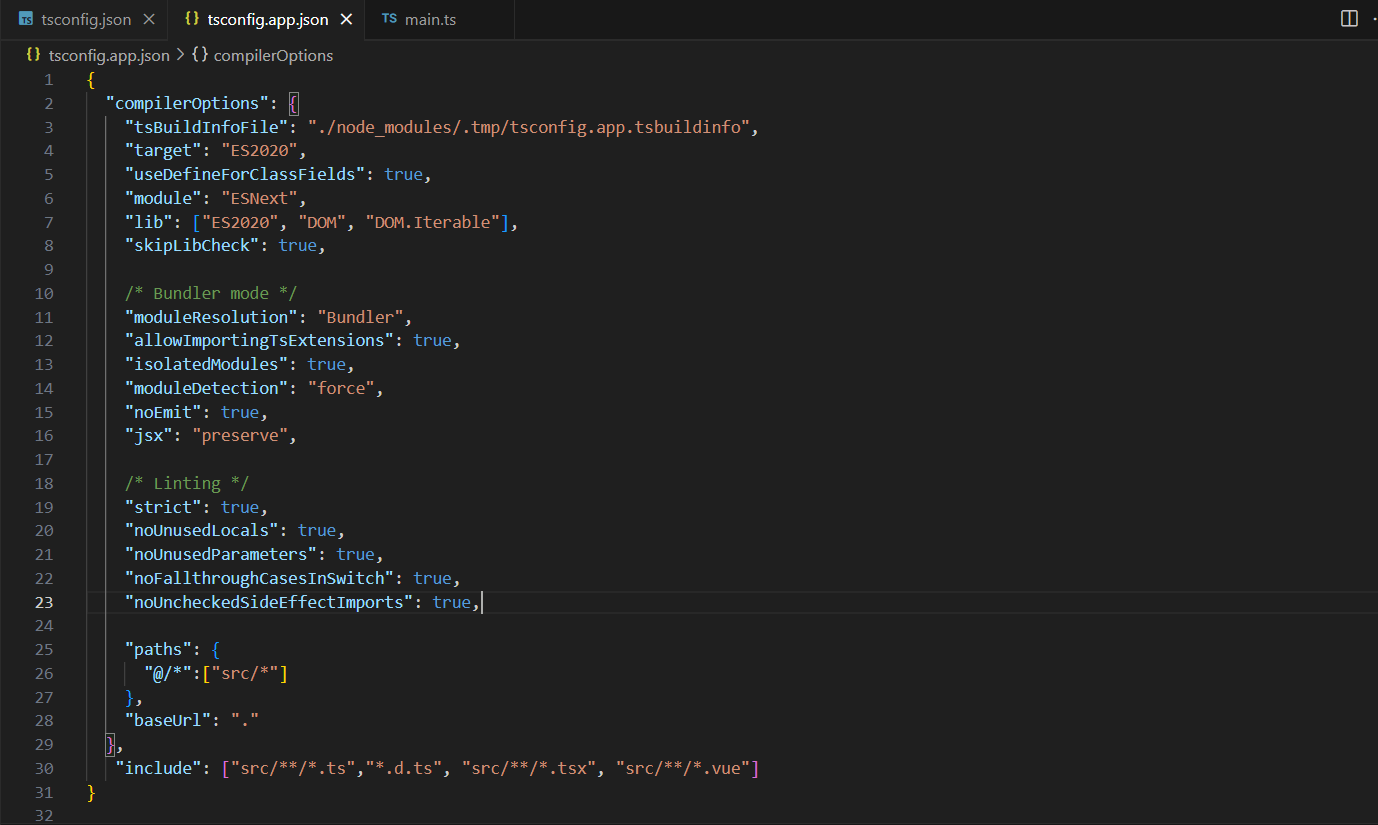Close the tsconfig.app.json tab
The image size is (1378, 825).
point(347,19)
